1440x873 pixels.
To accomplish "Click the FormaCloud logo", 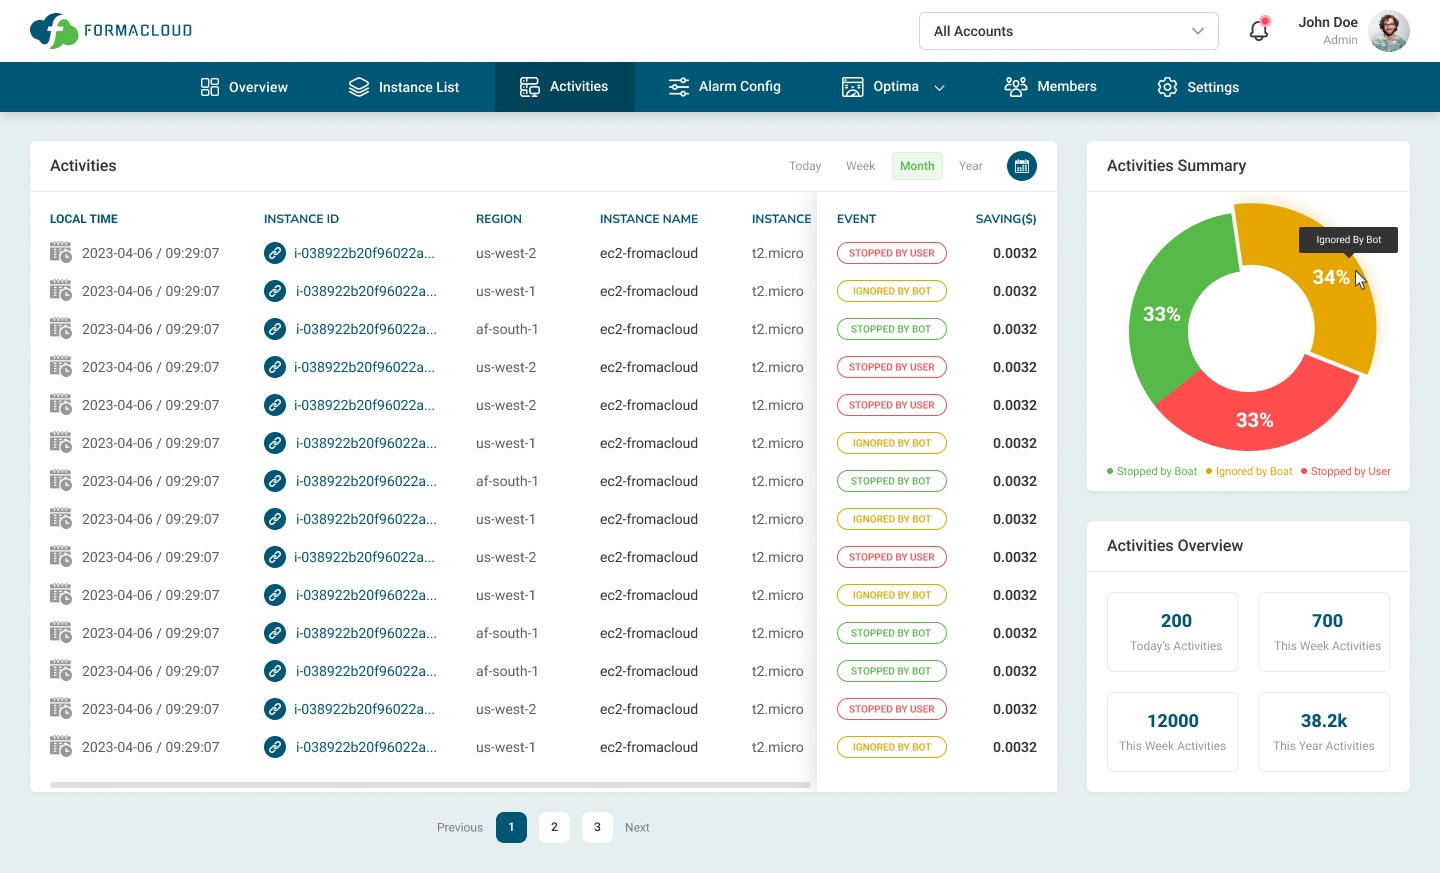I will (x=111, y=31).
